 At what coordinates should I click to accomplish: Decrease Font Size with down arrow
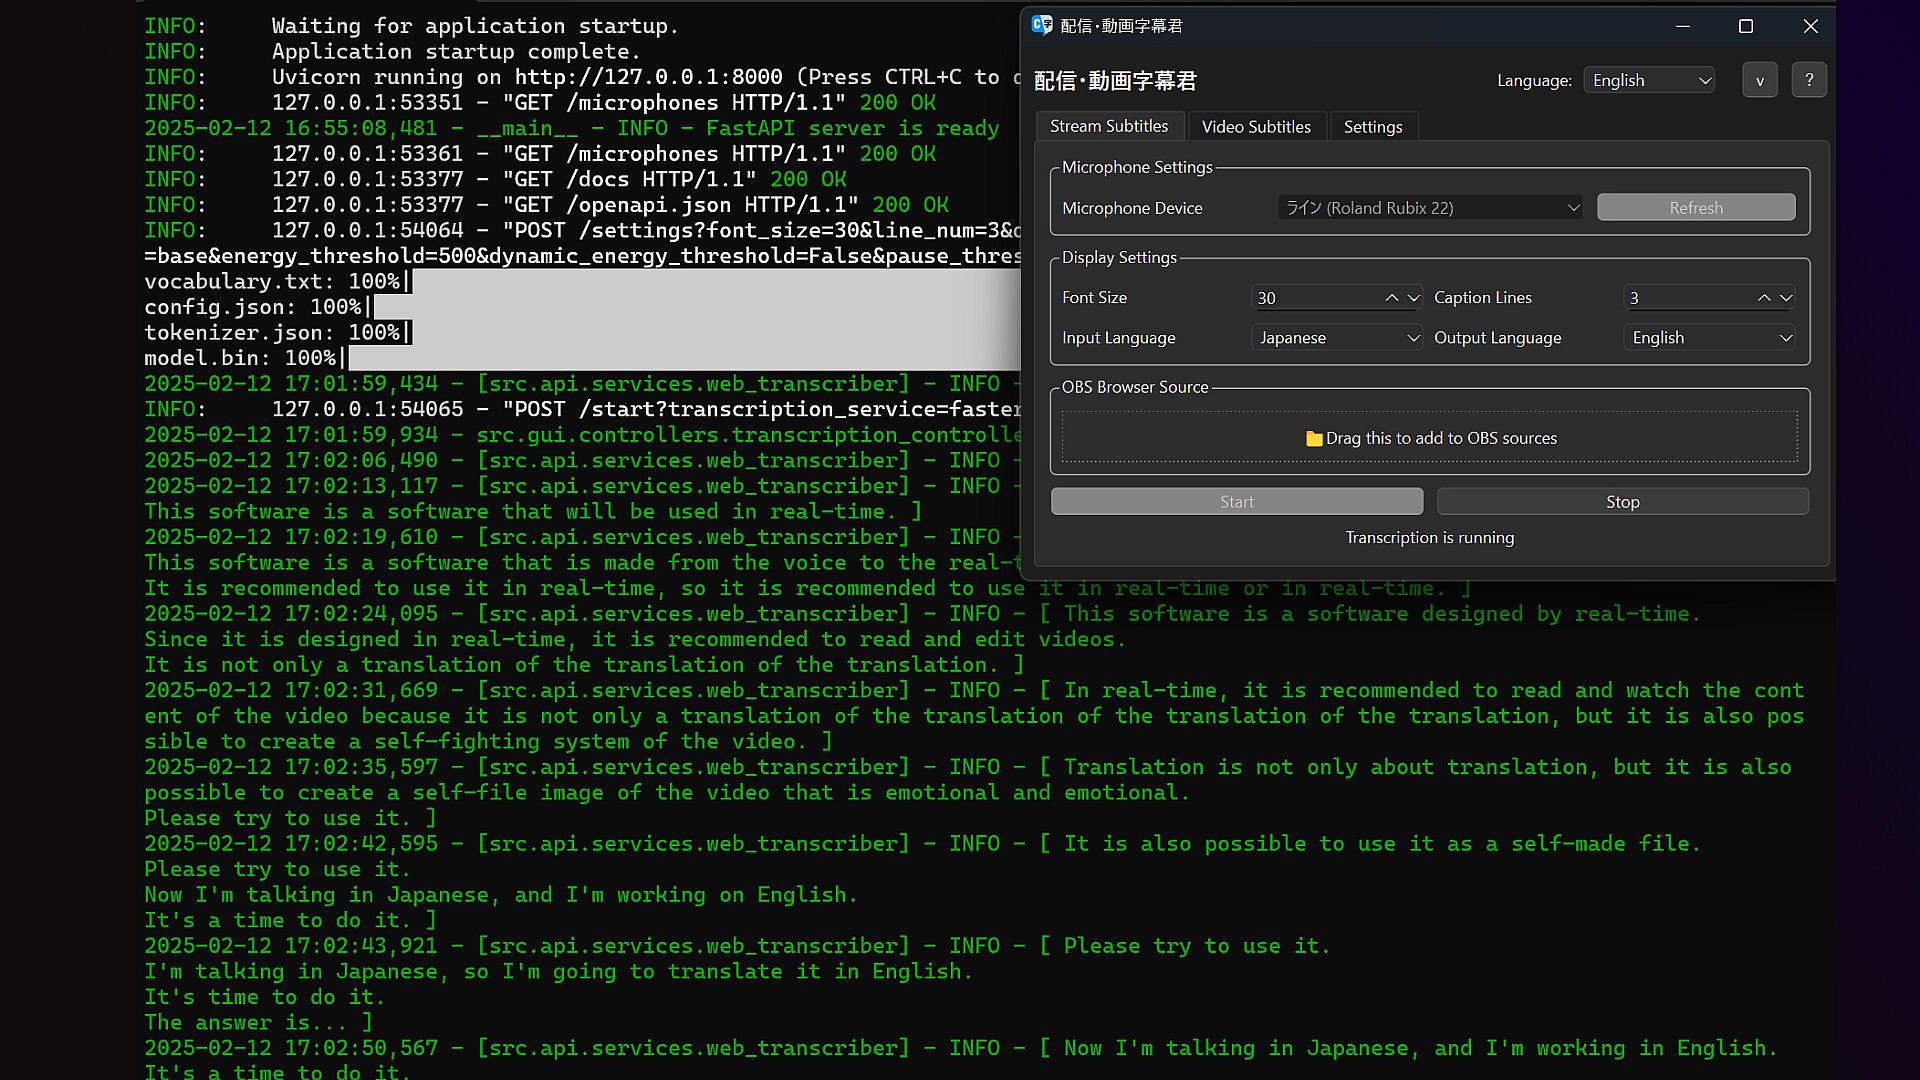tap(1413, 298)
